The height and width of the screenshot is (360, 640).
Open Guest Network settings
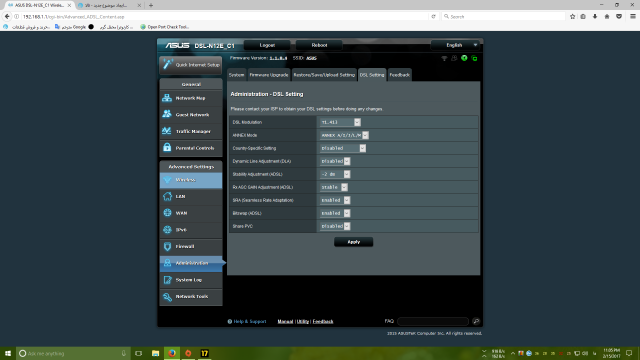coord(191,115)
